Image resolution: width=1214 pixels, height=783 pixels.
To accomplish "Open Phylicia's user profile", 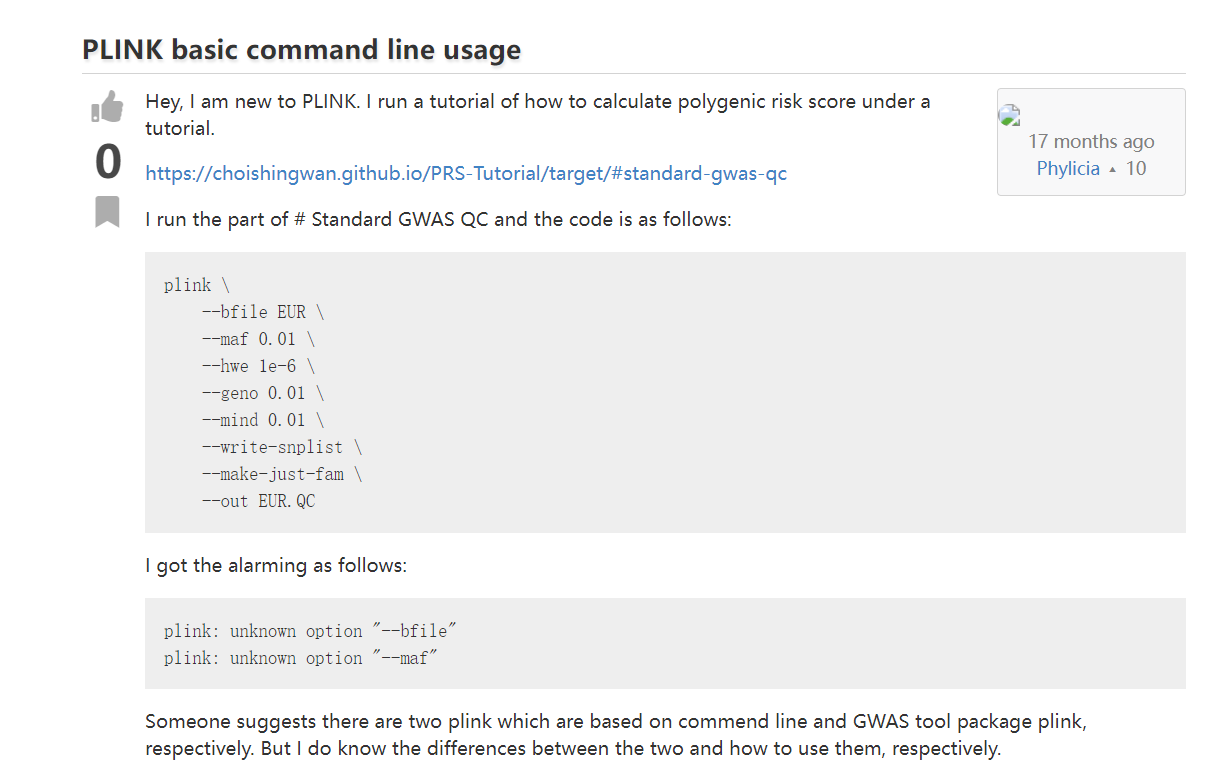I will [1068, 168].
